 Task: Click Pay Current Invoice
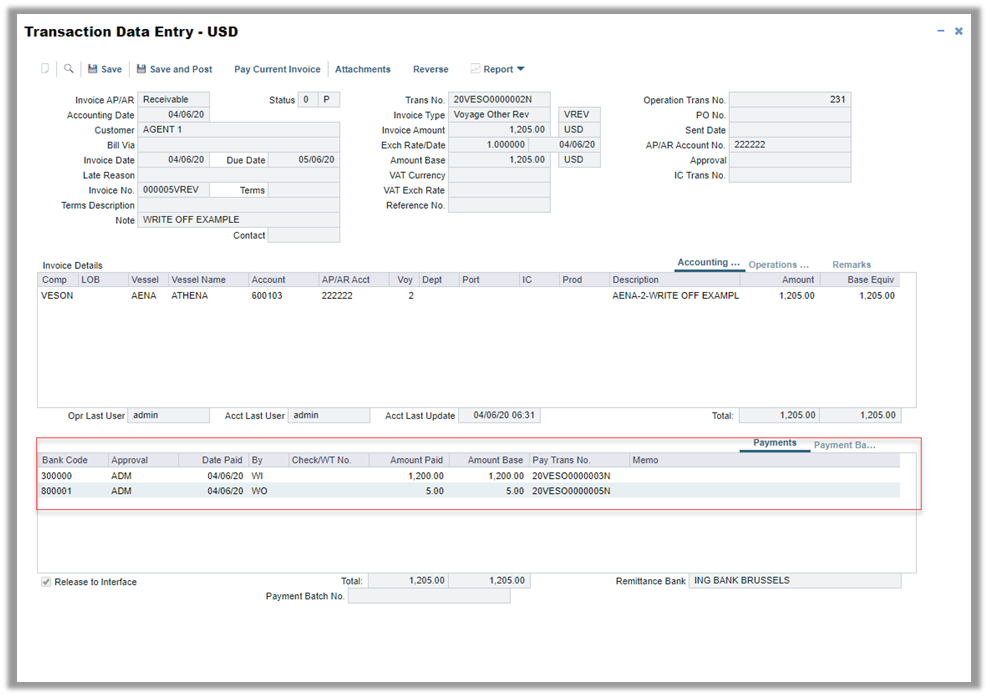pyautogui.click(x=277, y=69)
